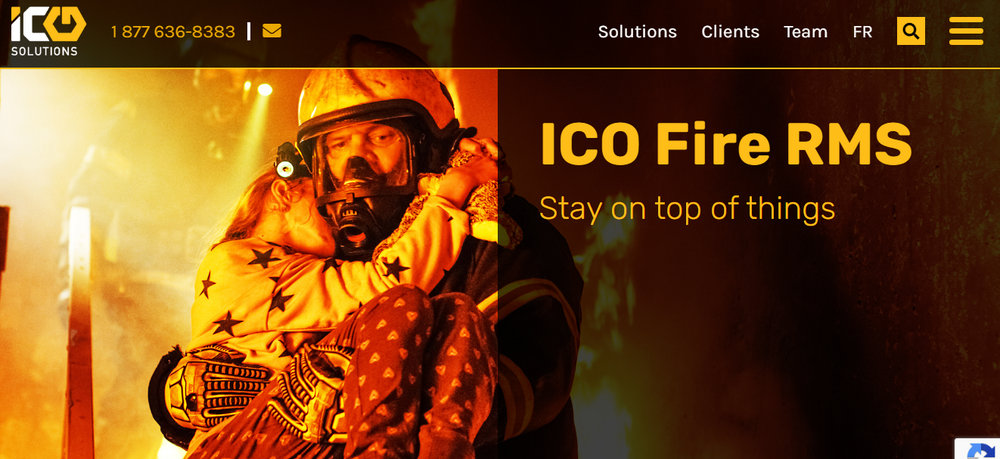
Task: Go to the Clients page
Action: point(730,32)
